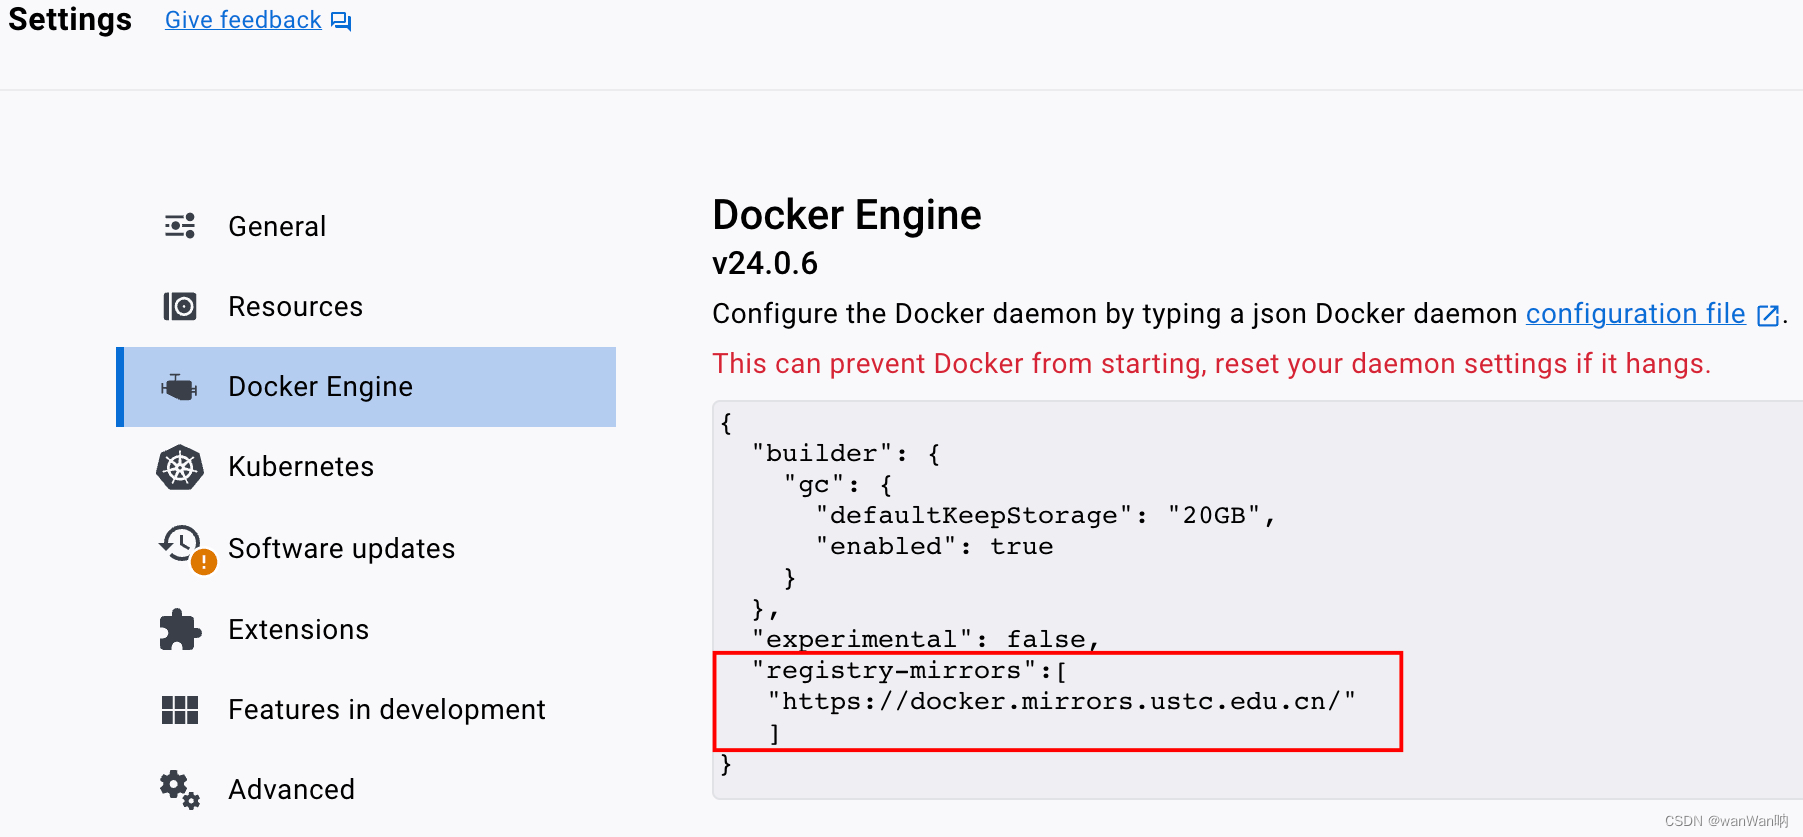Viewport: 1803px width, 837px height.
Task: Click the Extensions puzzle piece icon
Action: pos(180,629)
